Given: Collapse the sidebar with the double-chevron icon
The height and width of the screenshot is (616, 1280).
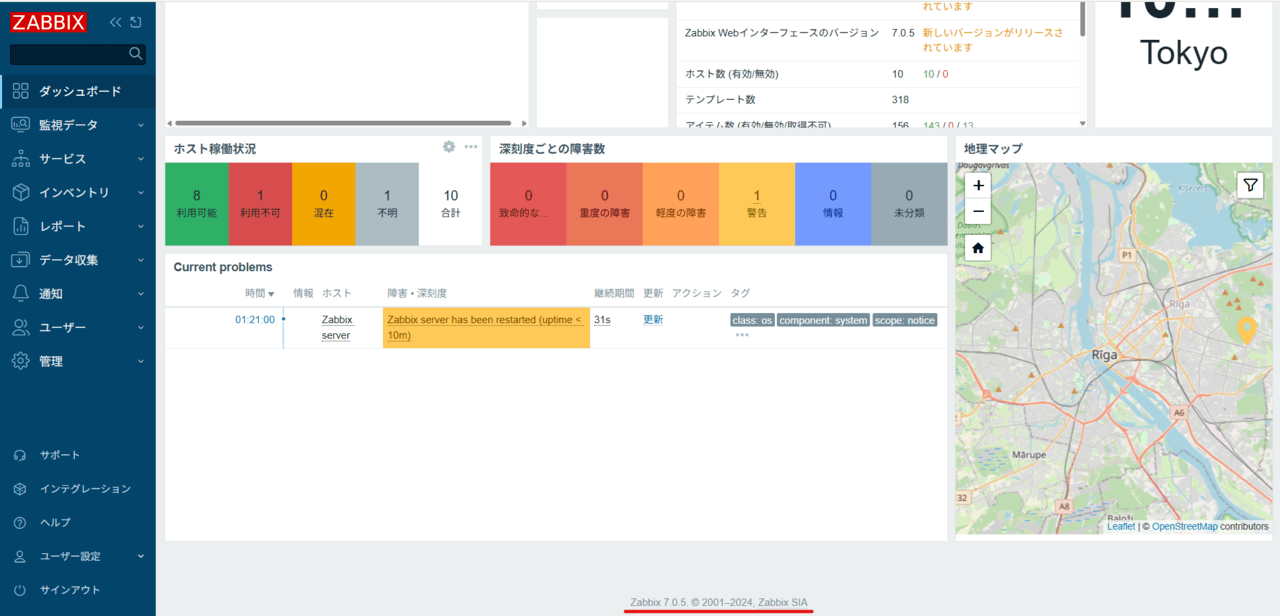Looking at the screenshot, I should pos(116,22).
